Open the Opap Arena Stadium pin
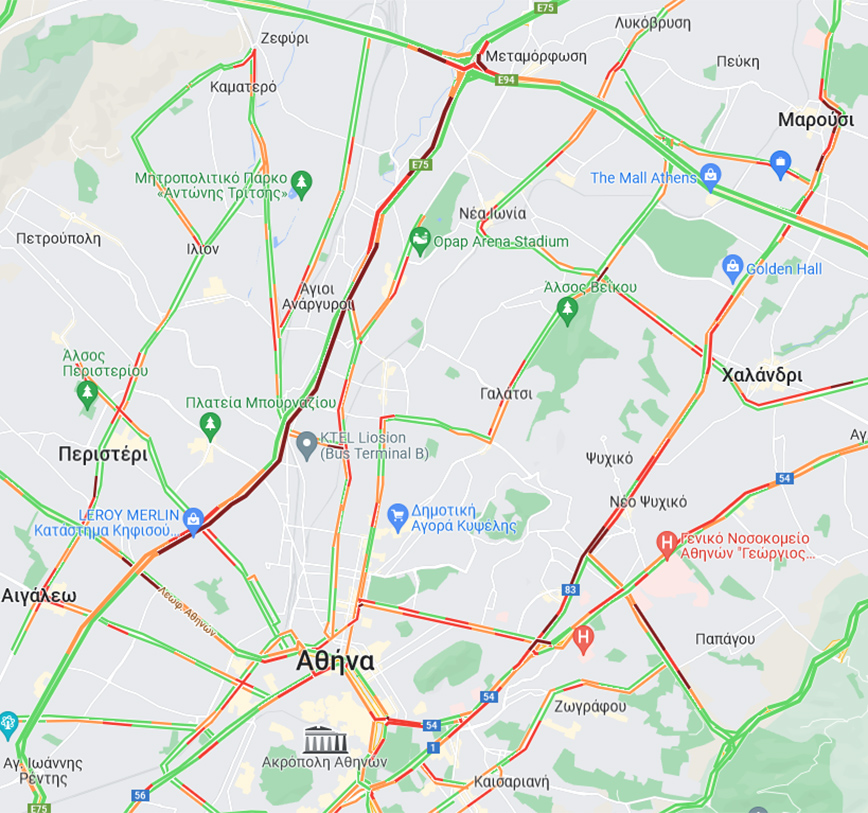This screenshot has height=813, width=868. tap(420, 241)
